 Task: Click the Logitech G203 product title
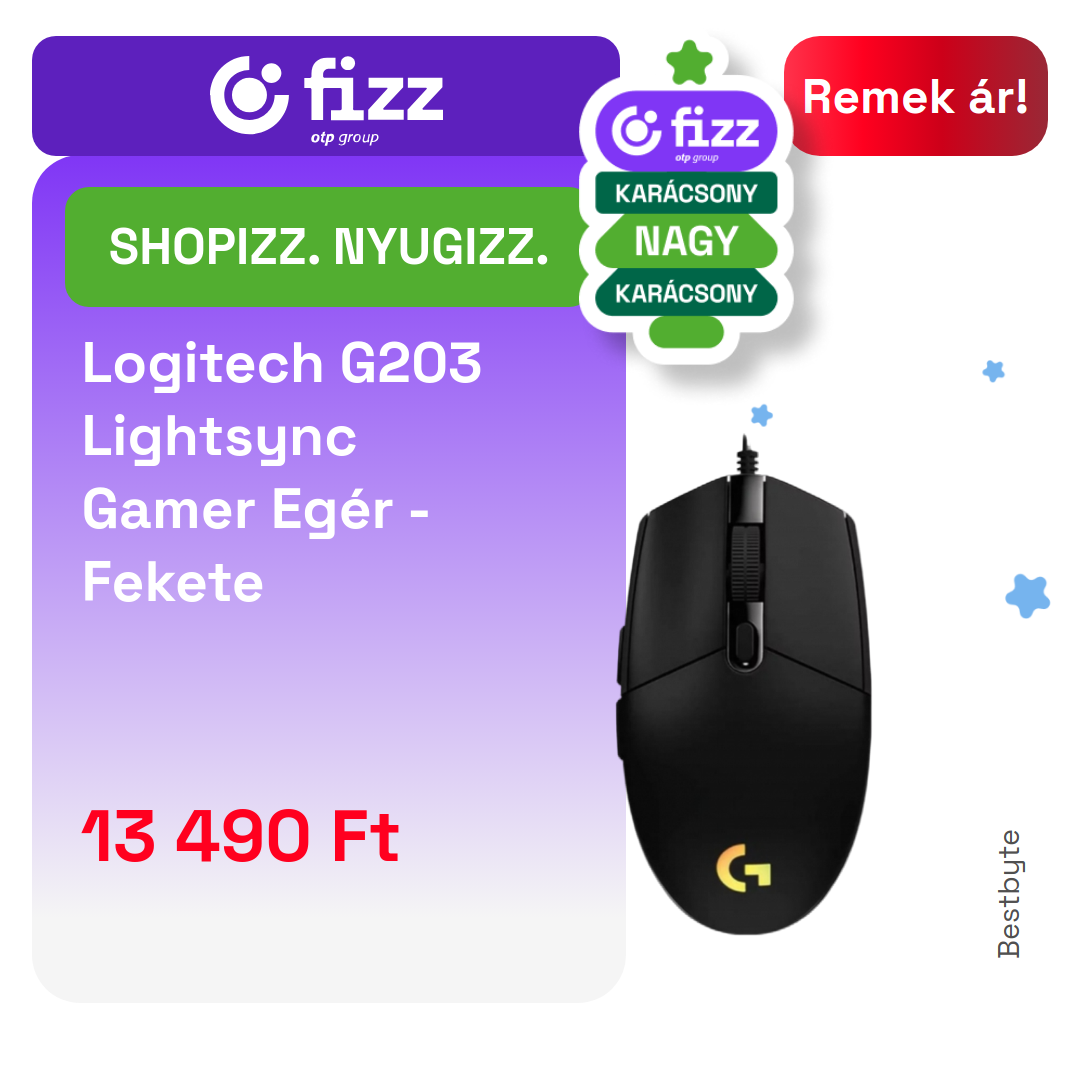(x=282, y=472)
